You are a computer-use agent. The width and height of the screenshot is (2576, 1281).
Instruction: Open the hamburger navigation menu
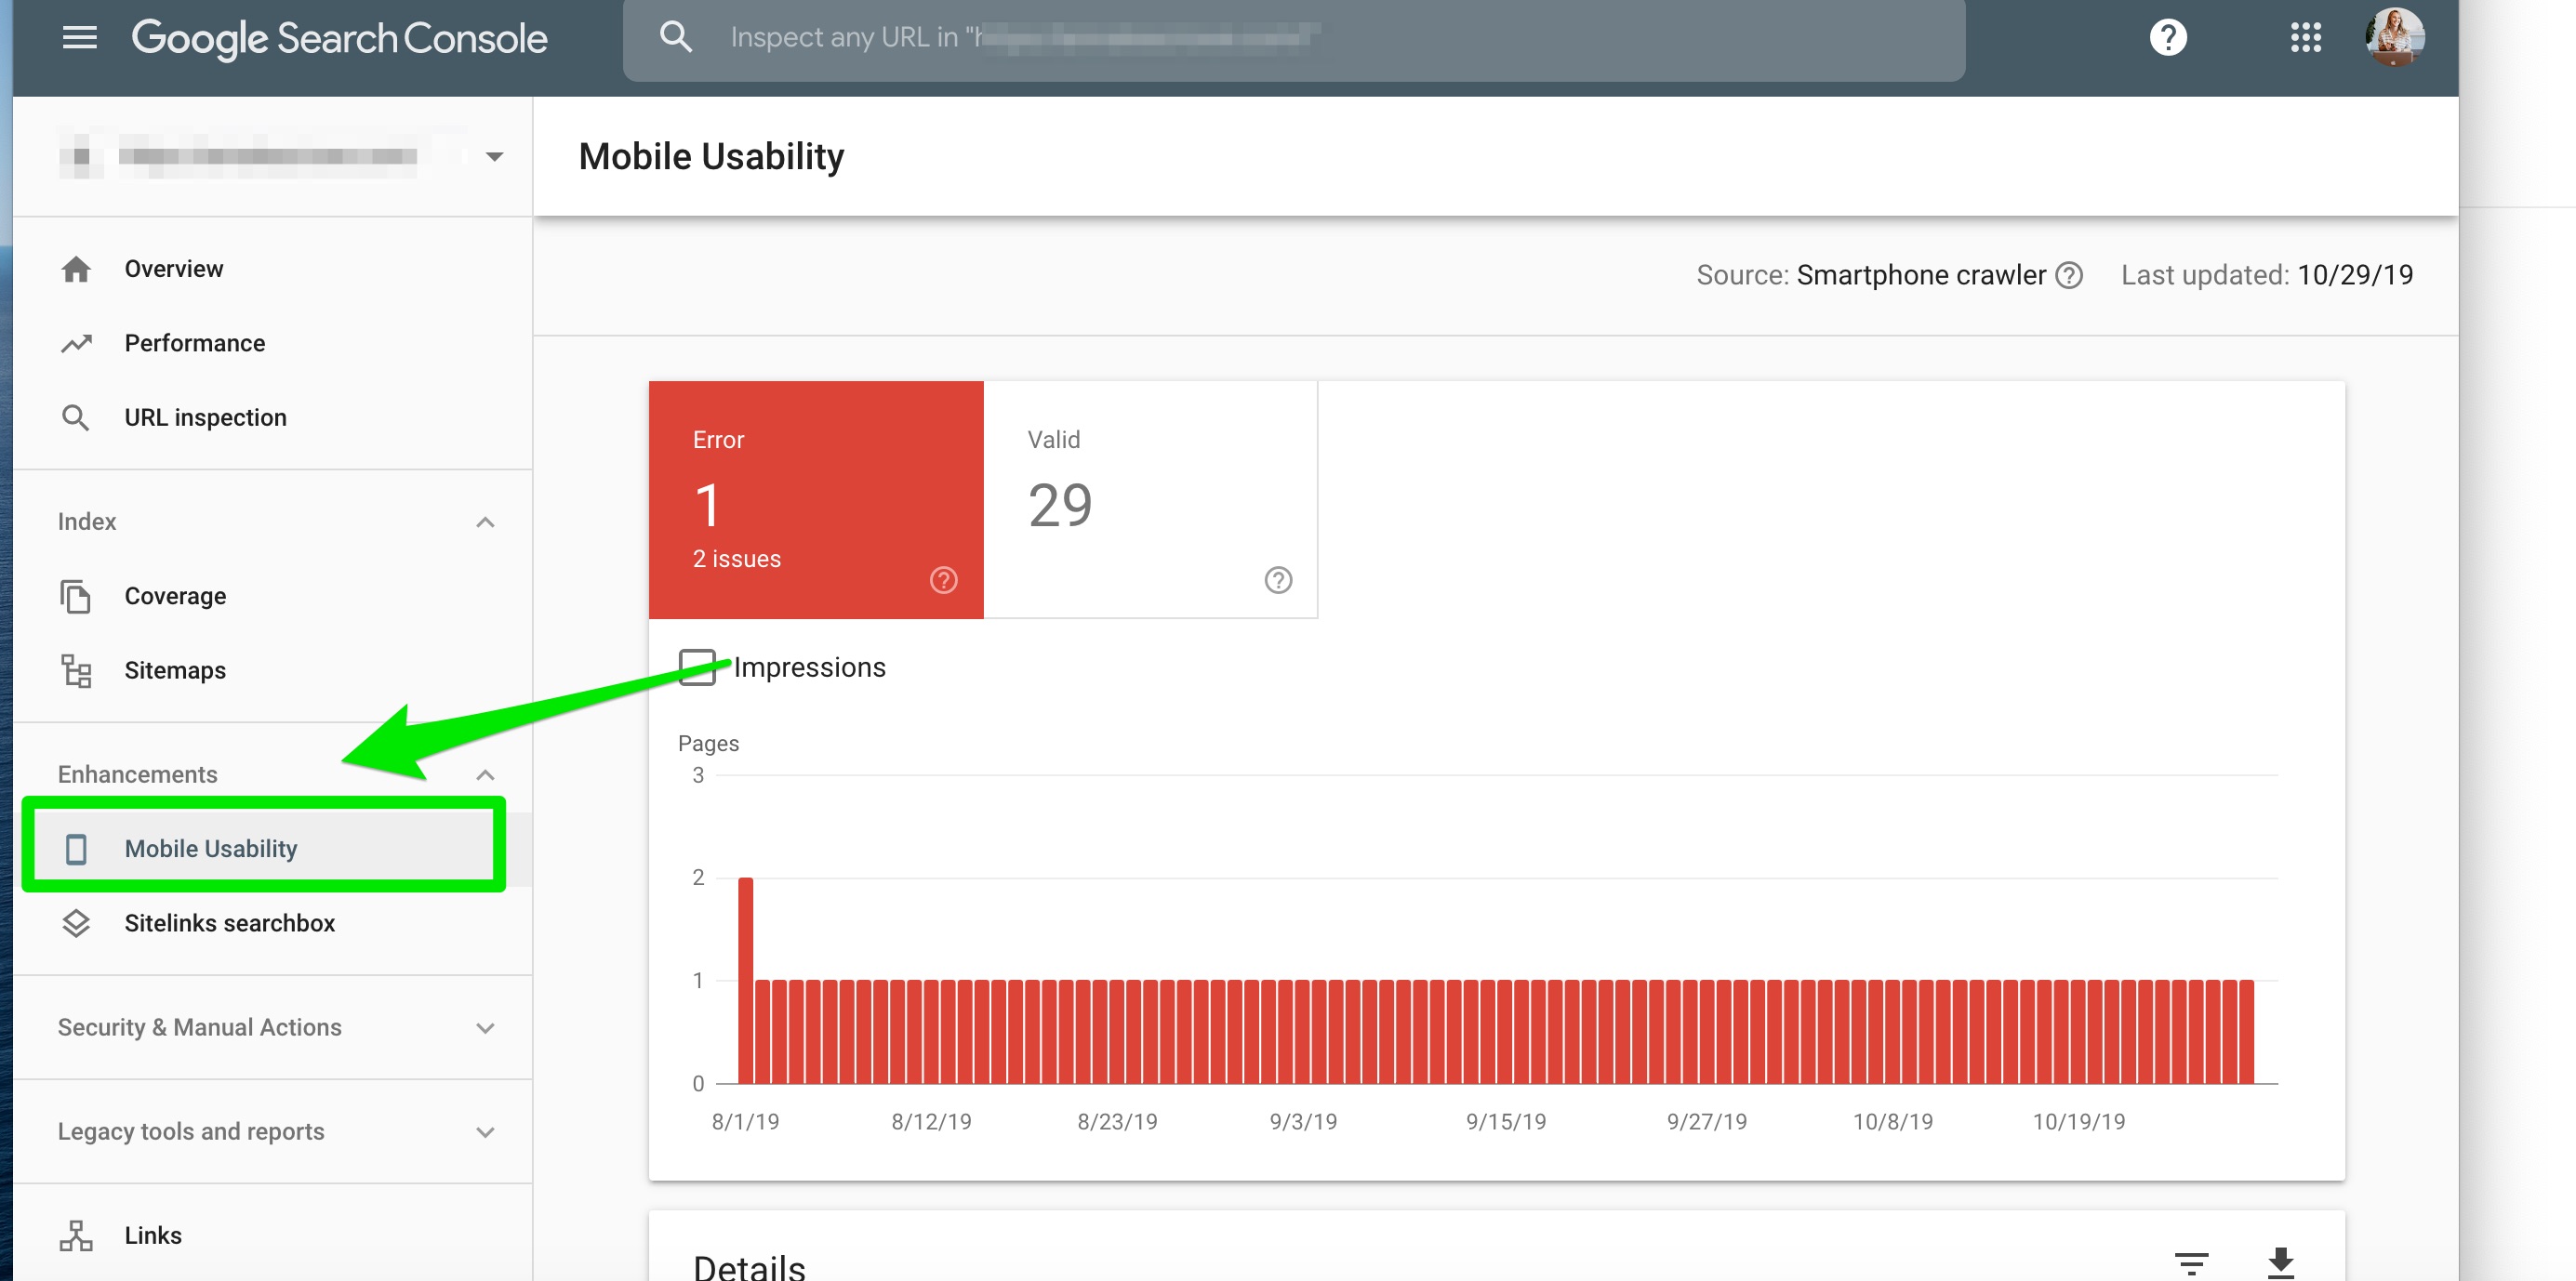point(80,38)
